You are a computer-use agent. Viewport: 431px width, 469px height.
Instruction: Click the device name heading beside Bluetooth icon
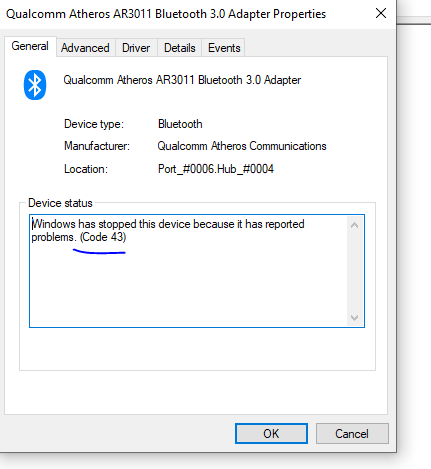pyautogui.click(x=182, y=80)
